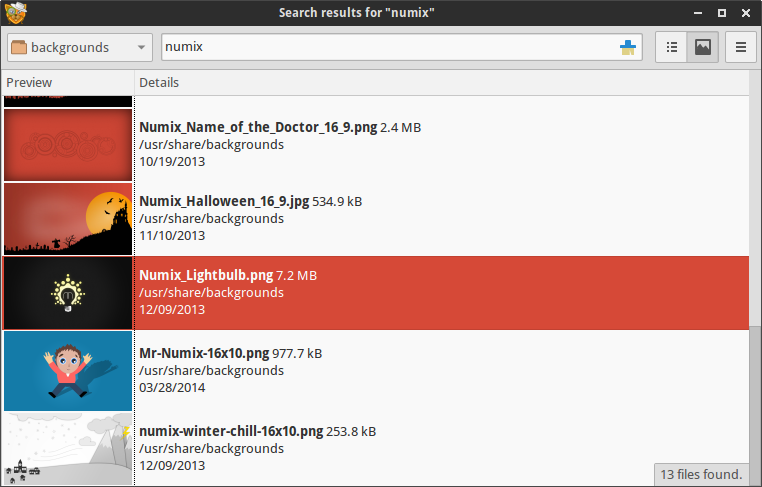This screenshot has width=762, height=487.
Task: Click the clear icon in search field
Action: click(x=628, y=47)
